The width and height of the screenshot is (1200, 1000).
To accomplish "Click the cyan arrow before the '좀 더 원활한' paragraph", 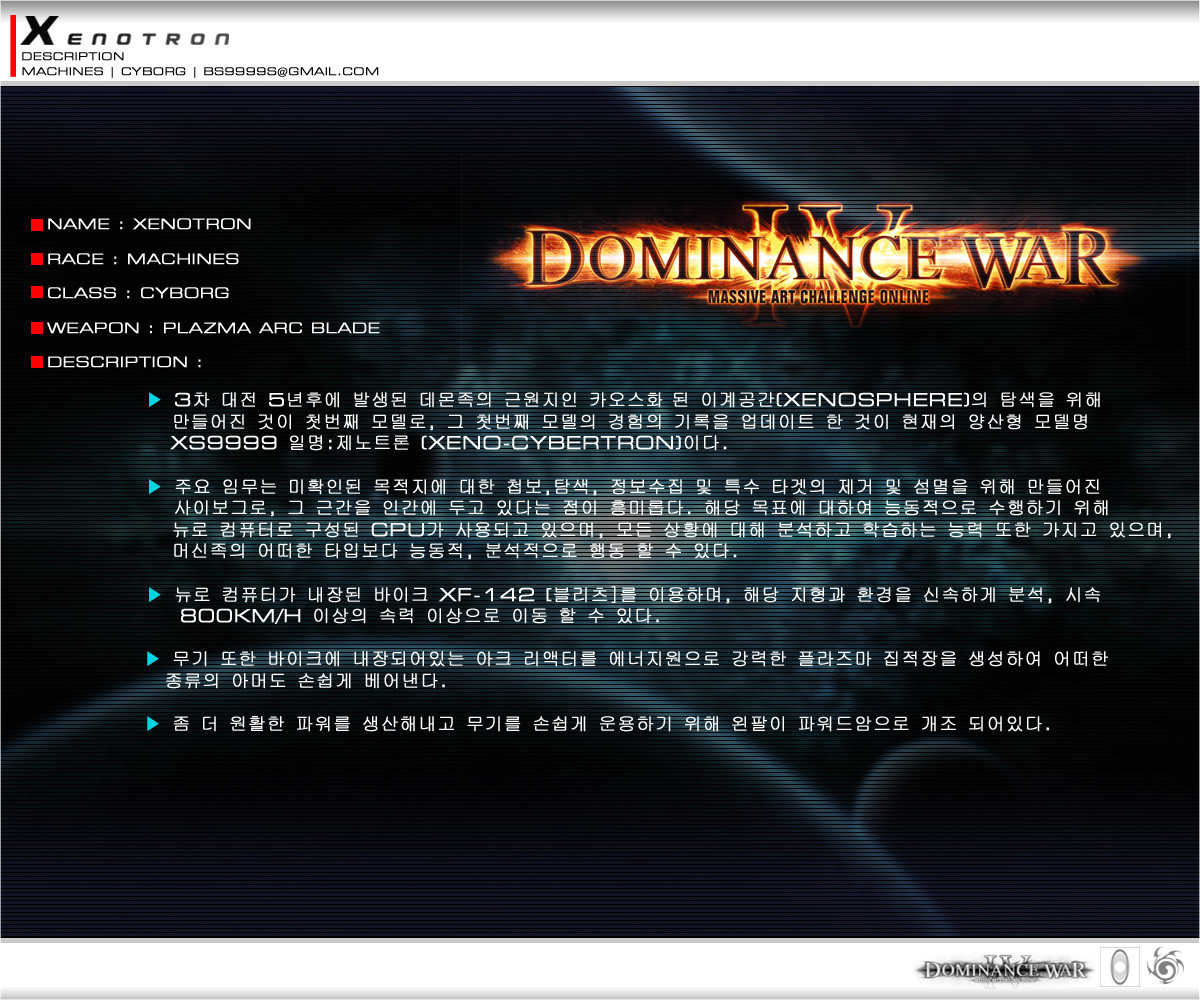I will pos(153,723).
